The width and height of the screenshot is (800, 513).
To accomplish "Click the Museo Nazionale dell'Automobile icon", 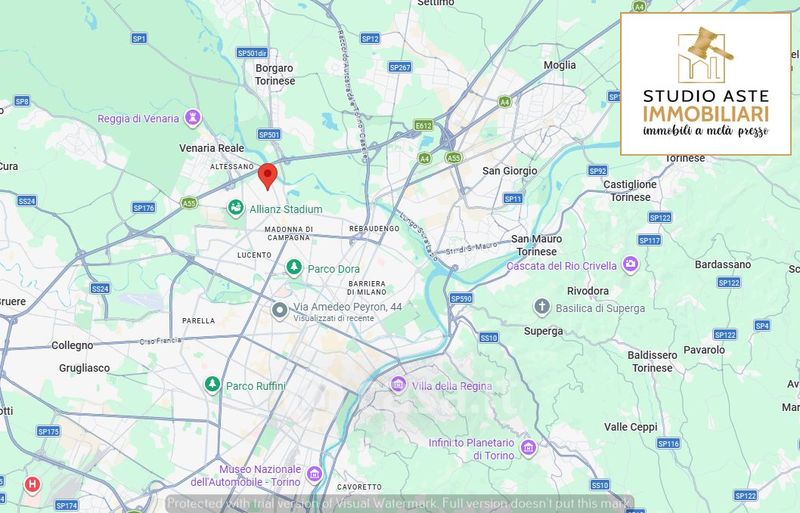I will pos(314,474).
